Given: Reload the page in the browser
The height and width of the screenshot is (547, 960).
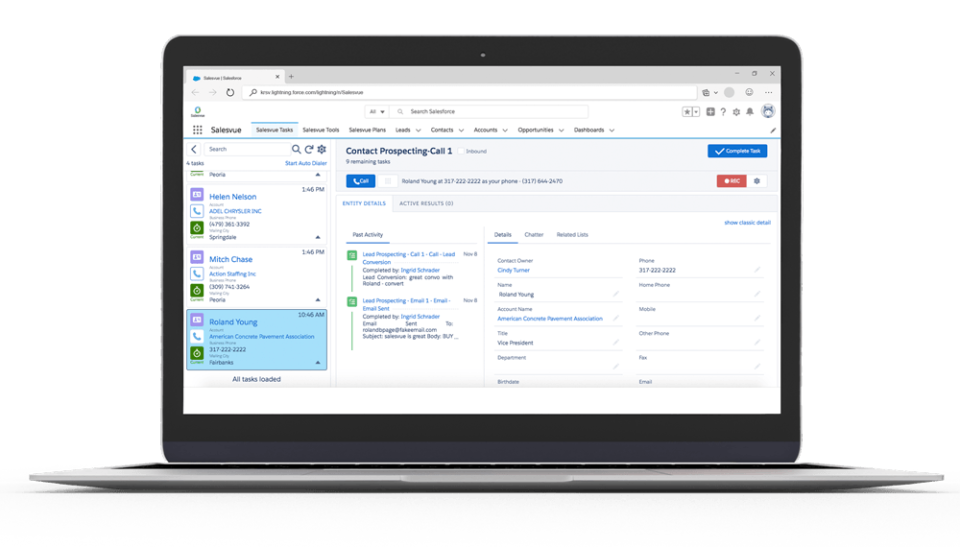Looking at the screenshot, I should click(x=230, y=92).
